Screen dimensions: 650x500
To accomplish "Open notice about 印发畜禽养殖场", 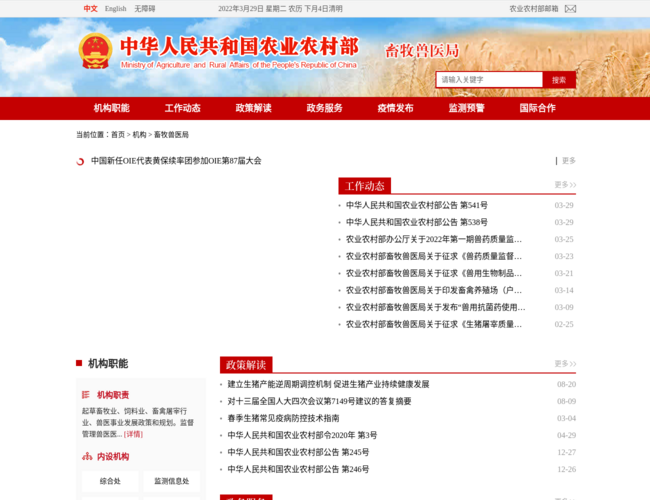I will (434, 290).
